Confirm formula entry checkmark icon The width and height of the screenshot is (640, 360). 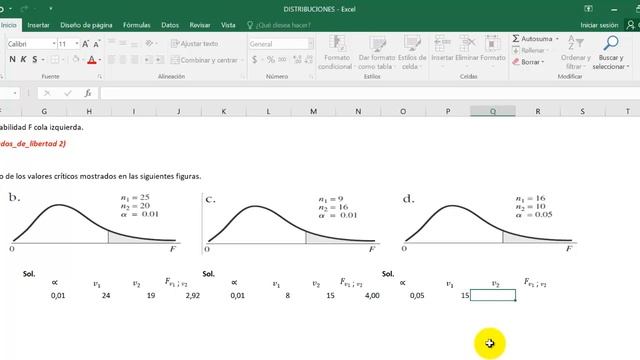pyautogui.click(x=67, y=93)
